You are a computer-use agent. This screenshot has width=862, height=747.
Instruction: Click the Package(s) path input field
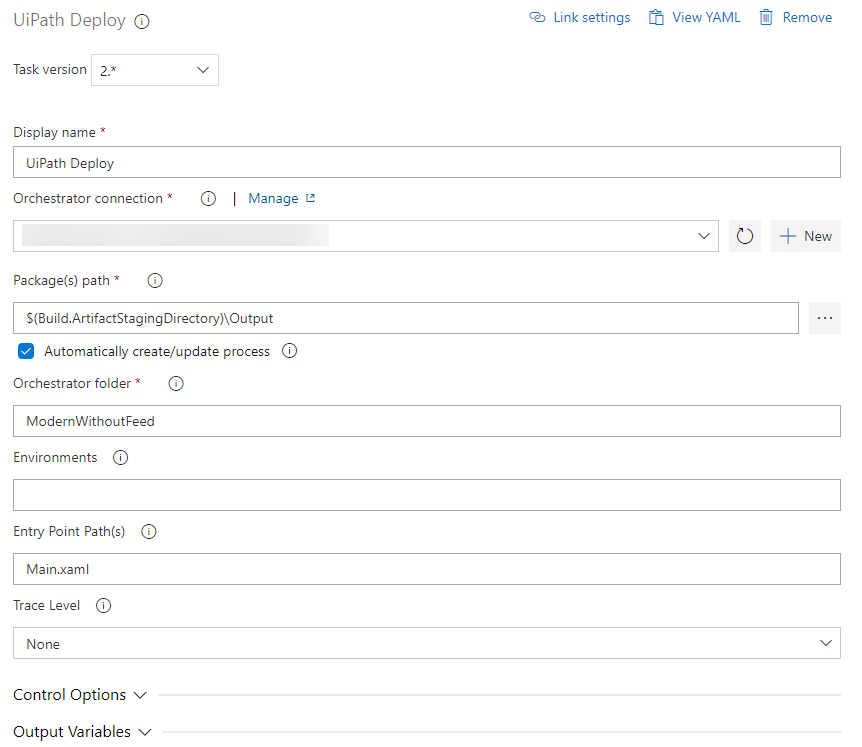[406, 318]
